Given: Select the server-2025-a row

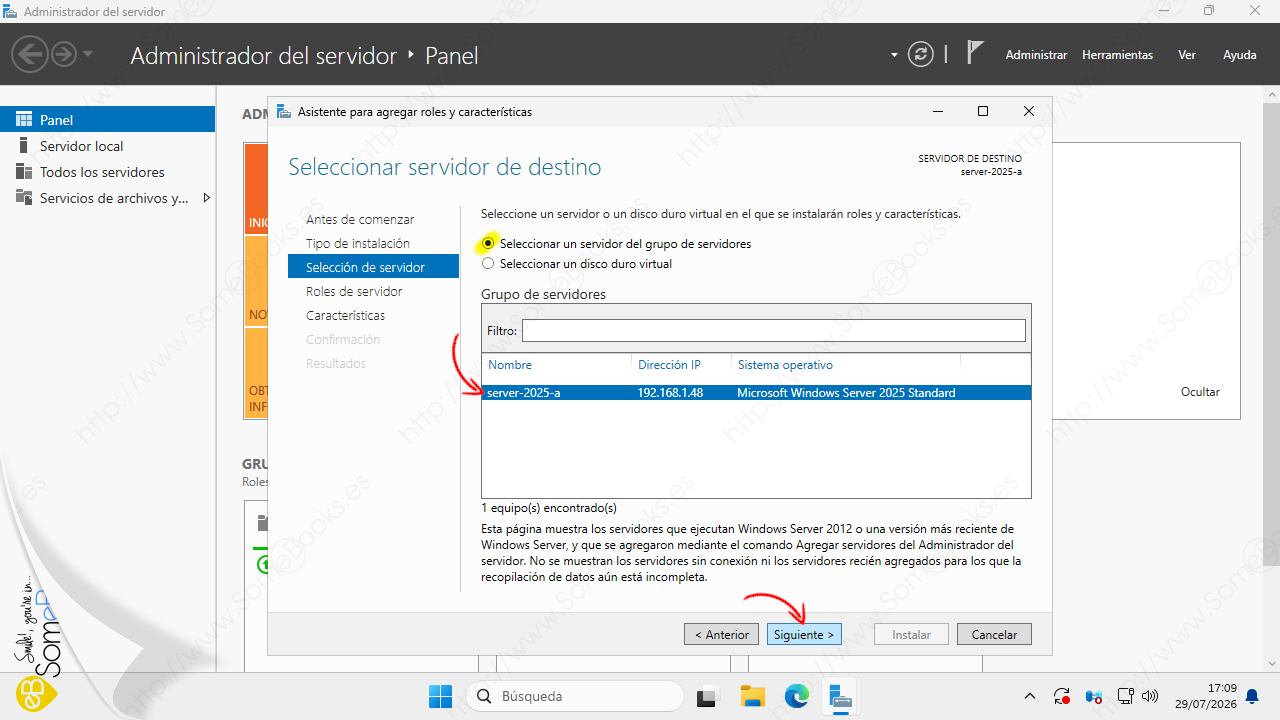Looking at the screenshot, I should tap(756, 393).
